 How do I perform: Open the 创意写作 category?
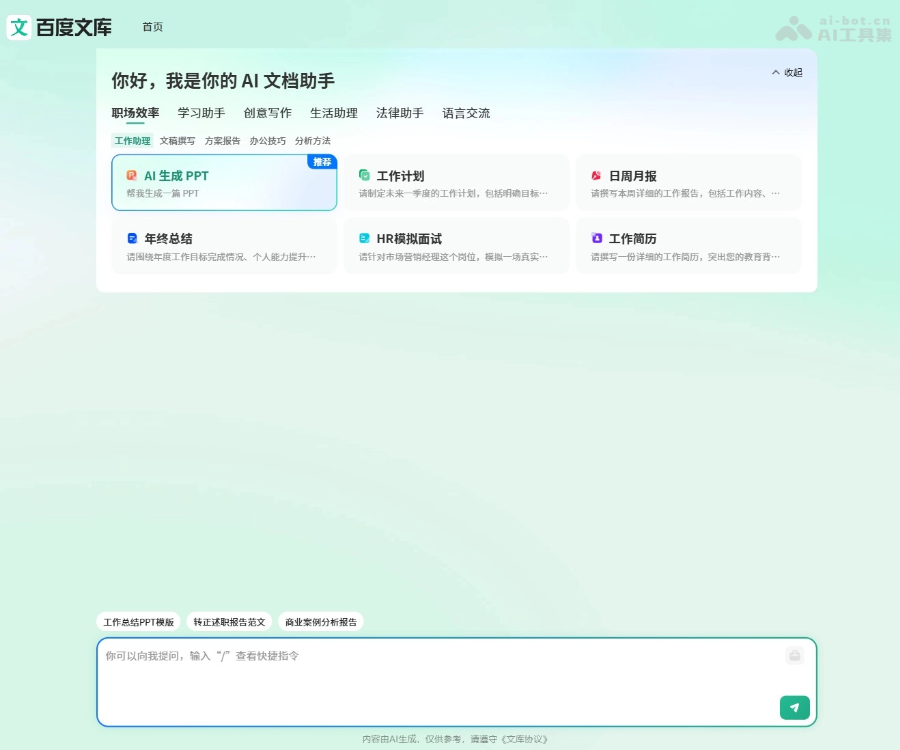(268, 113)
